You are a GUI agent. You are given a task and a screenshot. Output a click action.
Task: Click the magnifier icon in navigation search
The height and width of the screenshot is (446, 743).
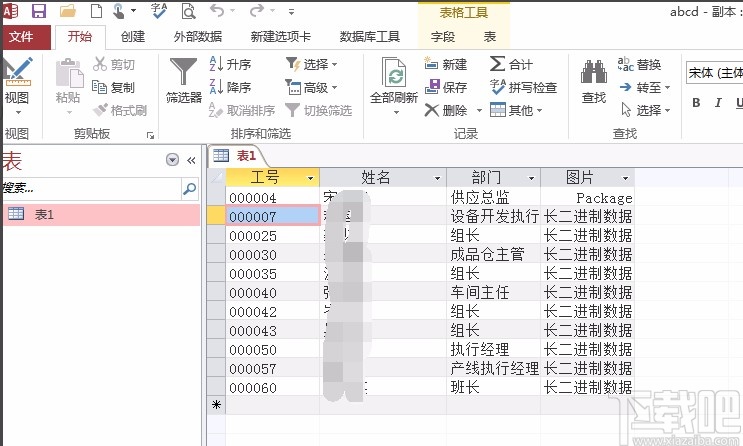coord(190,189)
